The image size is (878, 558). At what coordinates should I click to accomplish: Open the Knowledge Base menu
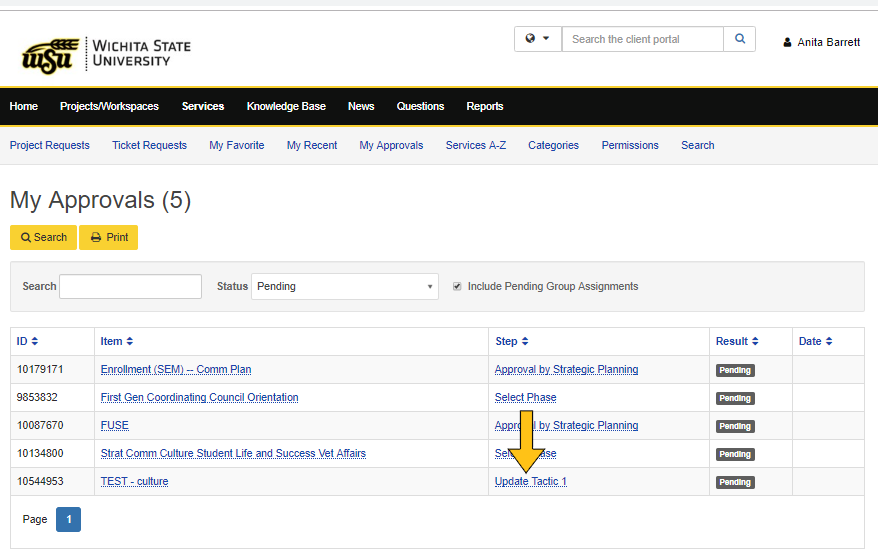(x=286, y=106)
